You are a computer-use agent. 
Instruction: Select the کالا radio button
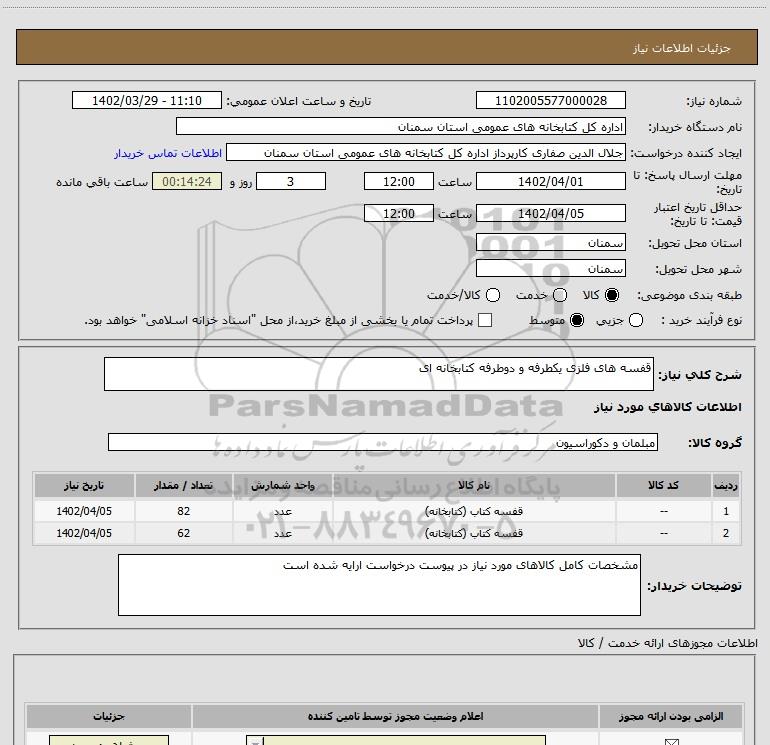pos(612,295)
